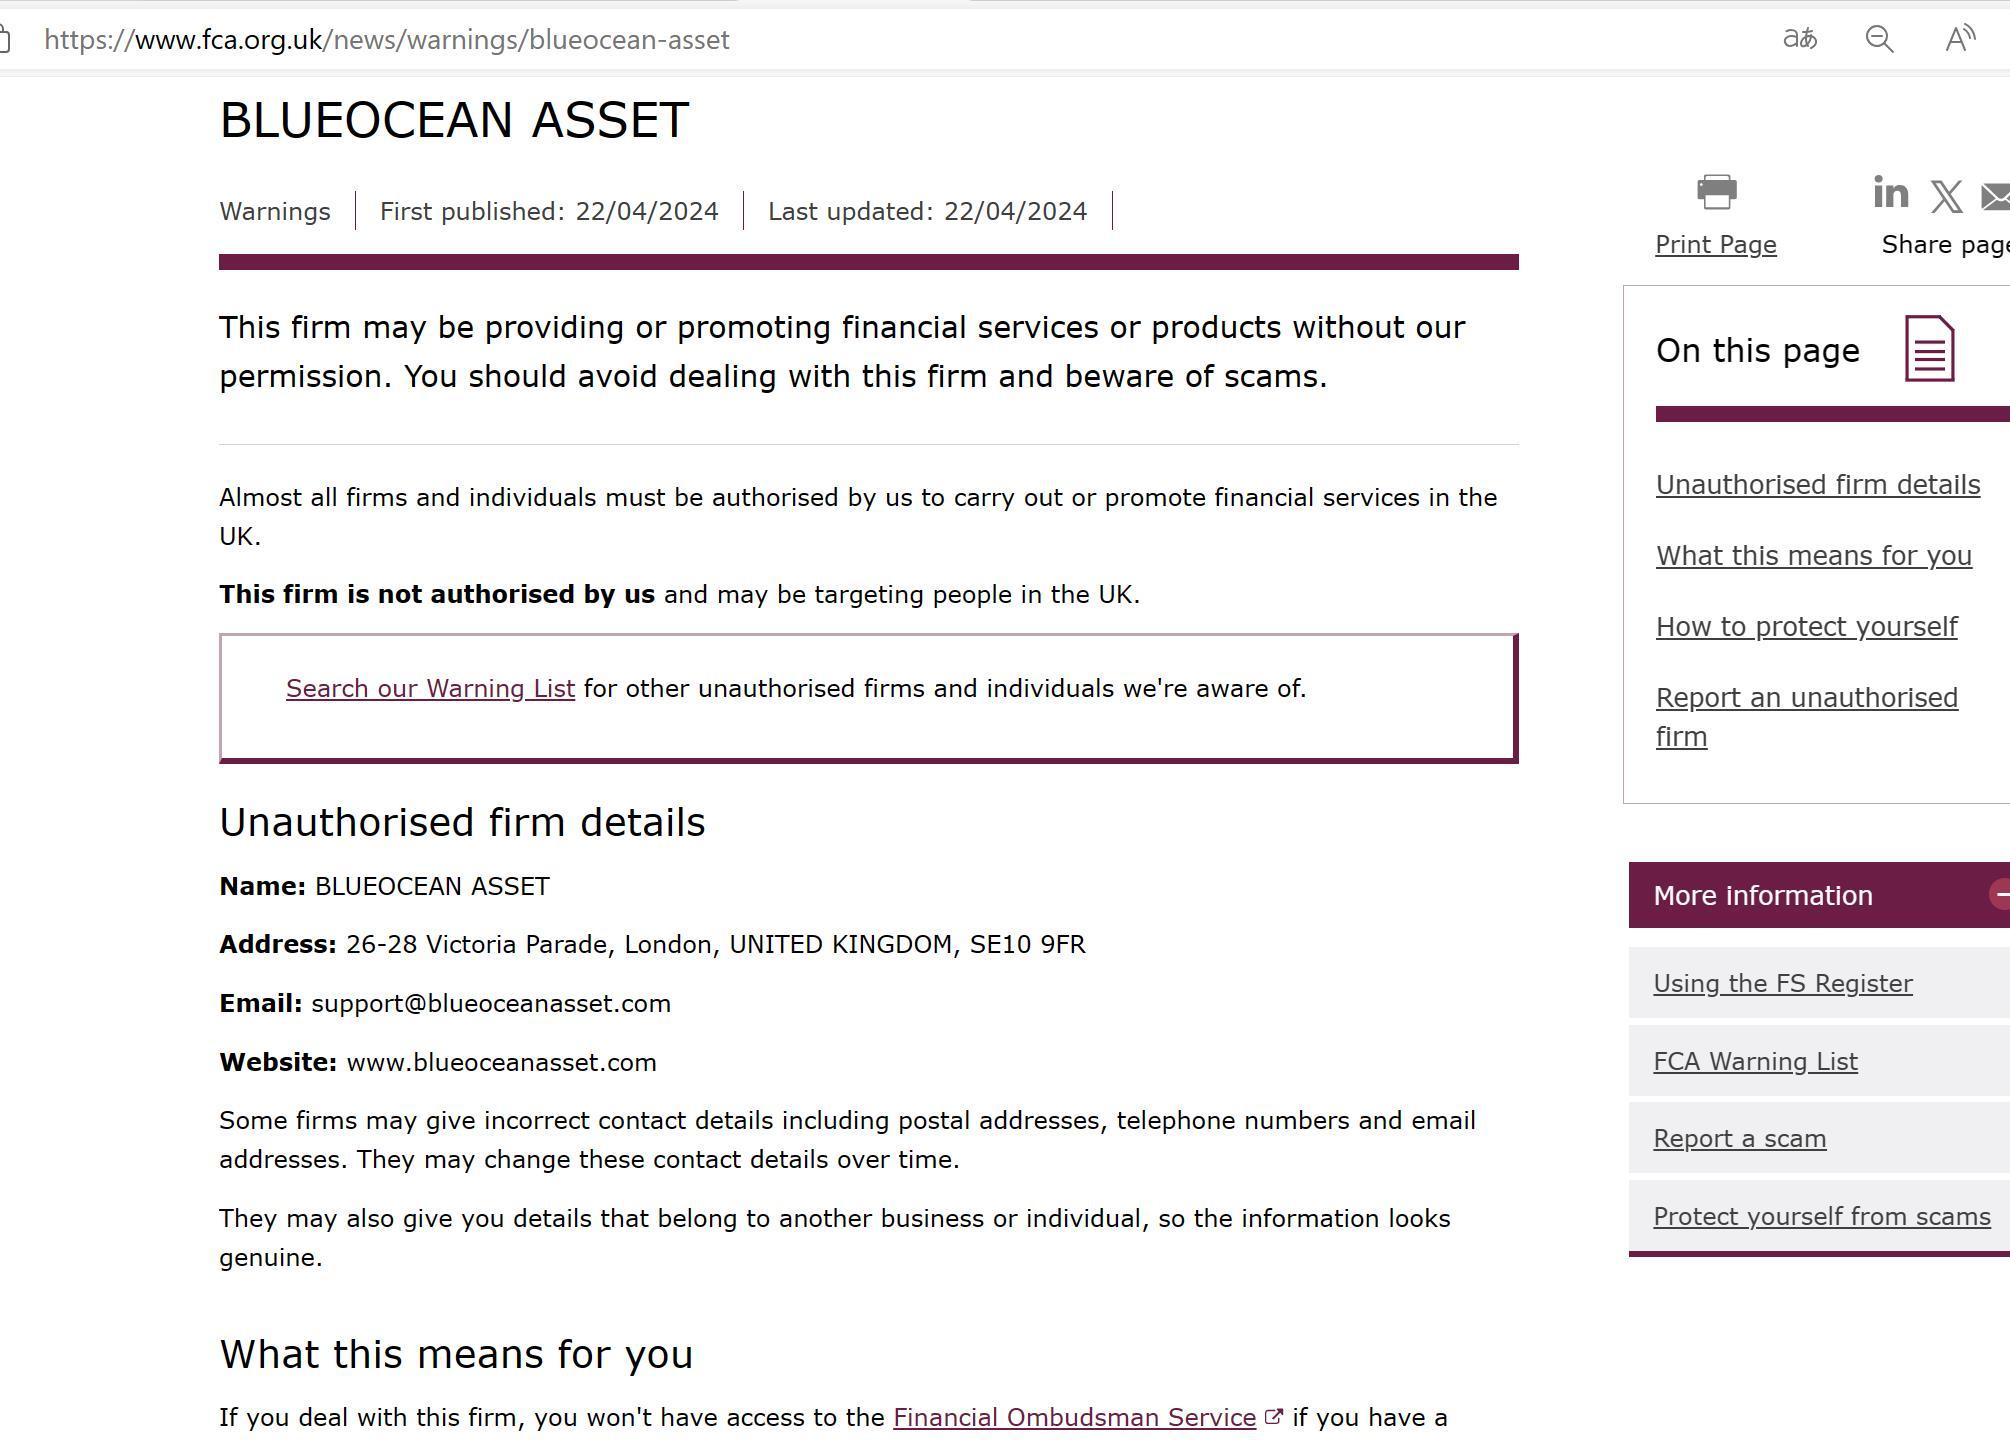Share the page by email icon
The image size is (2010, 1440).
(x=1997, y=196)
